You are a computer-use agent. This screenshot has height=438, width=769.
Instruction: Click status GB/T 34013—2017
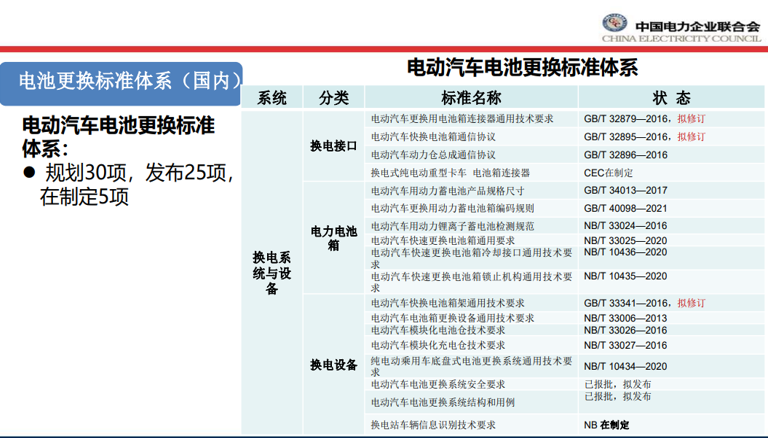(x=625, y=190)
